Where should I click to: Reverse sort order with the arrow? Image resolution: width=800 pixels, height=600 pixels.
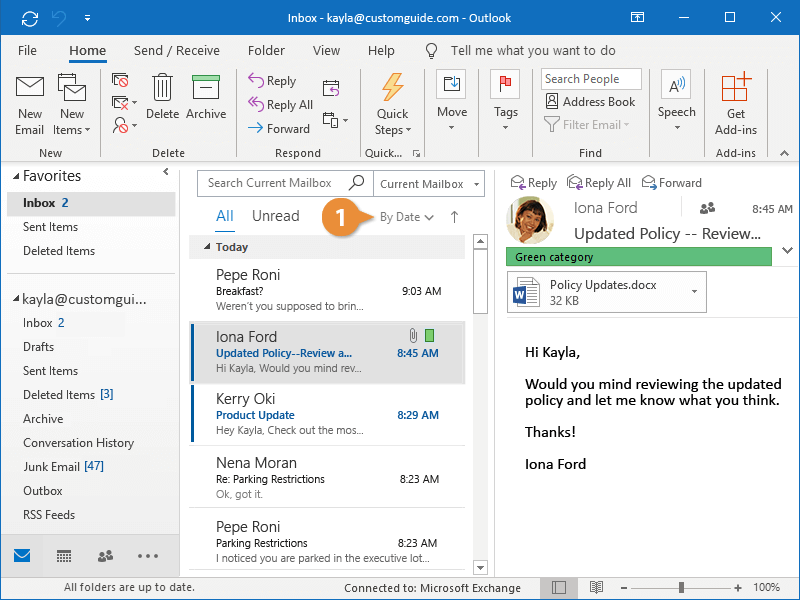pyautogui.click(x=454, y=217)
